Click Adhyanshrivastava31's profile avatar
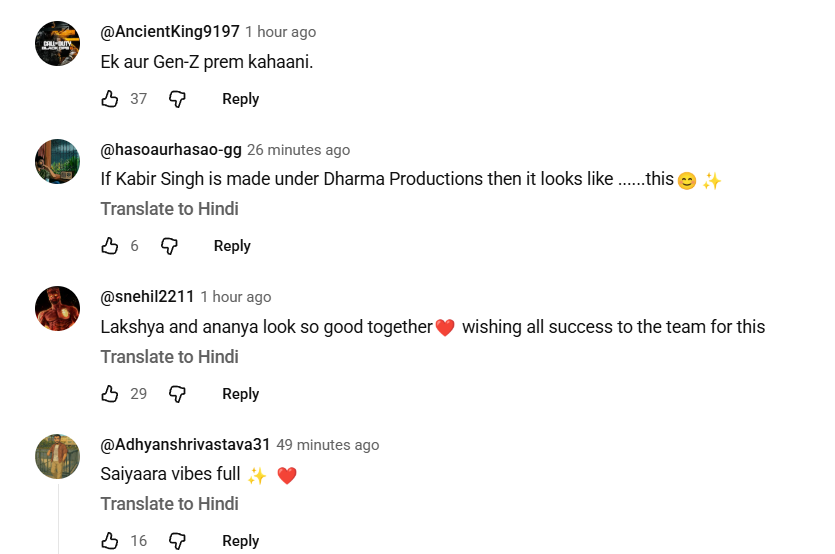 point(57,456)
